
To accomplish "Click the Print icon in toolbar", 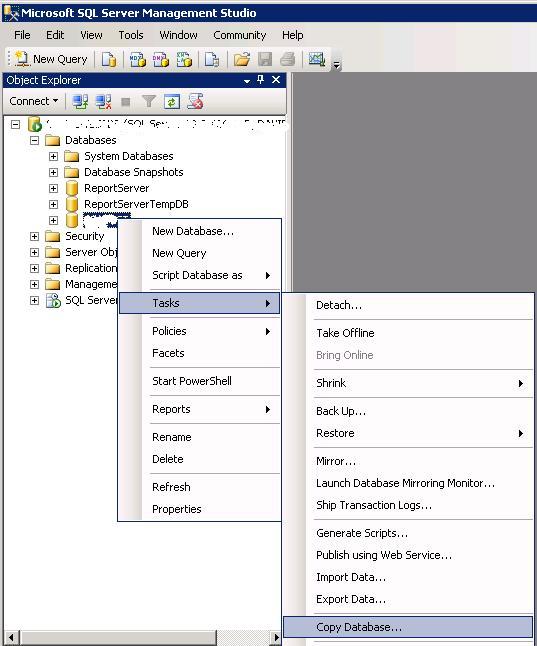I will click(288, 59).
